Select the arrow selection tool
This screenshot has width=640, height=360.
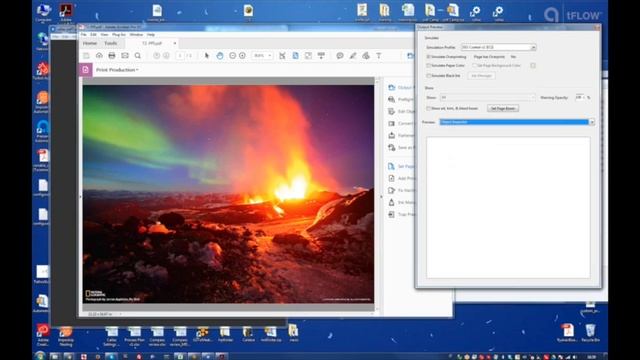click(207, 56)
